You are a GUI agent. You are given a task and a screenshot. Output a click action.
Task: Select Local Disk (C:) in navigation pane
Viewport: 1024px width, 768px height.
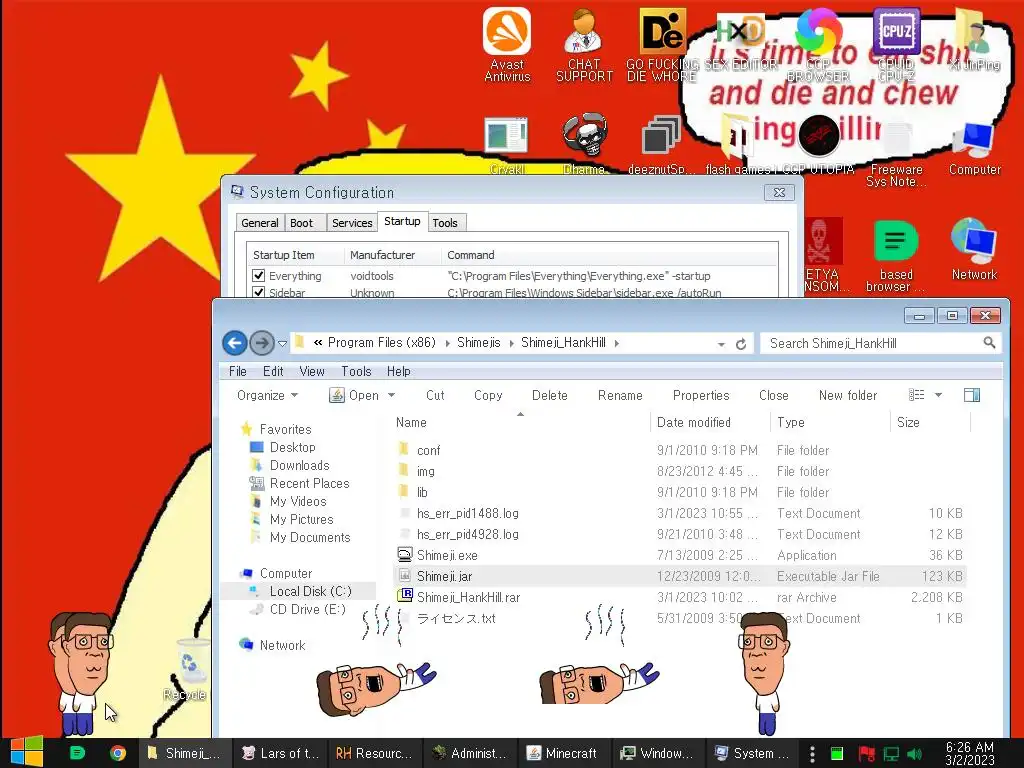pyautogui.click(x=310, y=591)
